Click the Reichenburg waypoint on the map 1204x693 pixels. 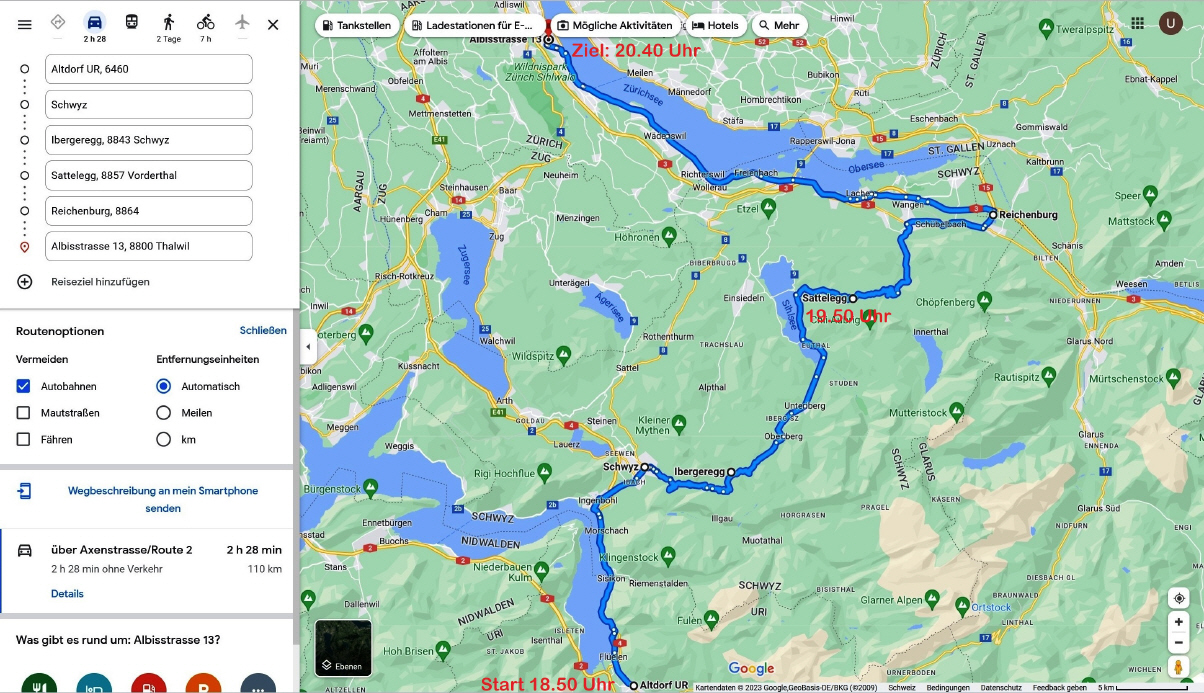pyautogui.click(x=992, y=214)
